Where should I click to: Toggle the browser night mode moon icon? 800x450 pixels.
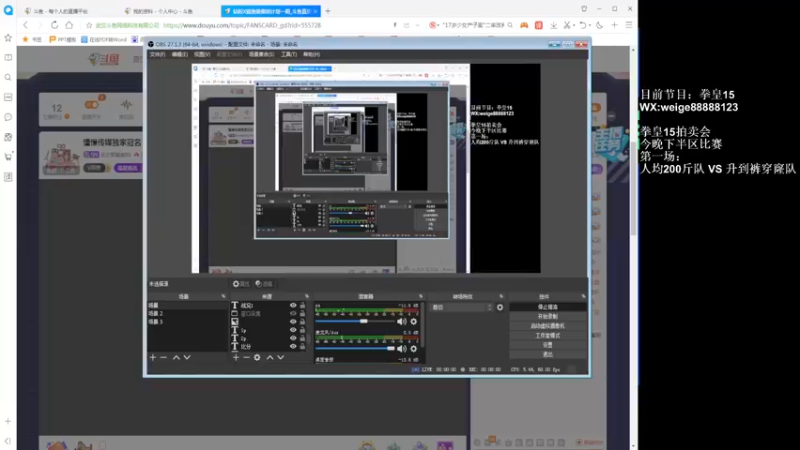[x=599, y=25]
